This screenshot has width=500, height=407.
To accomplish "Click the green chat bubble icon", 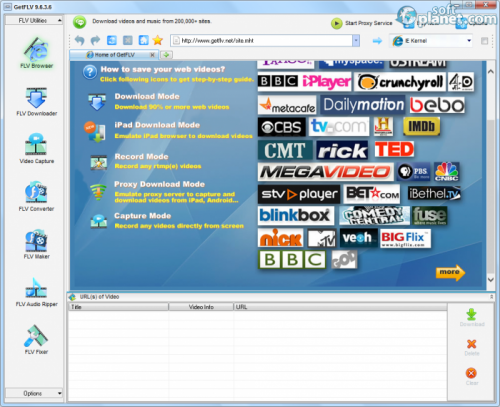I will click(79, 22).
